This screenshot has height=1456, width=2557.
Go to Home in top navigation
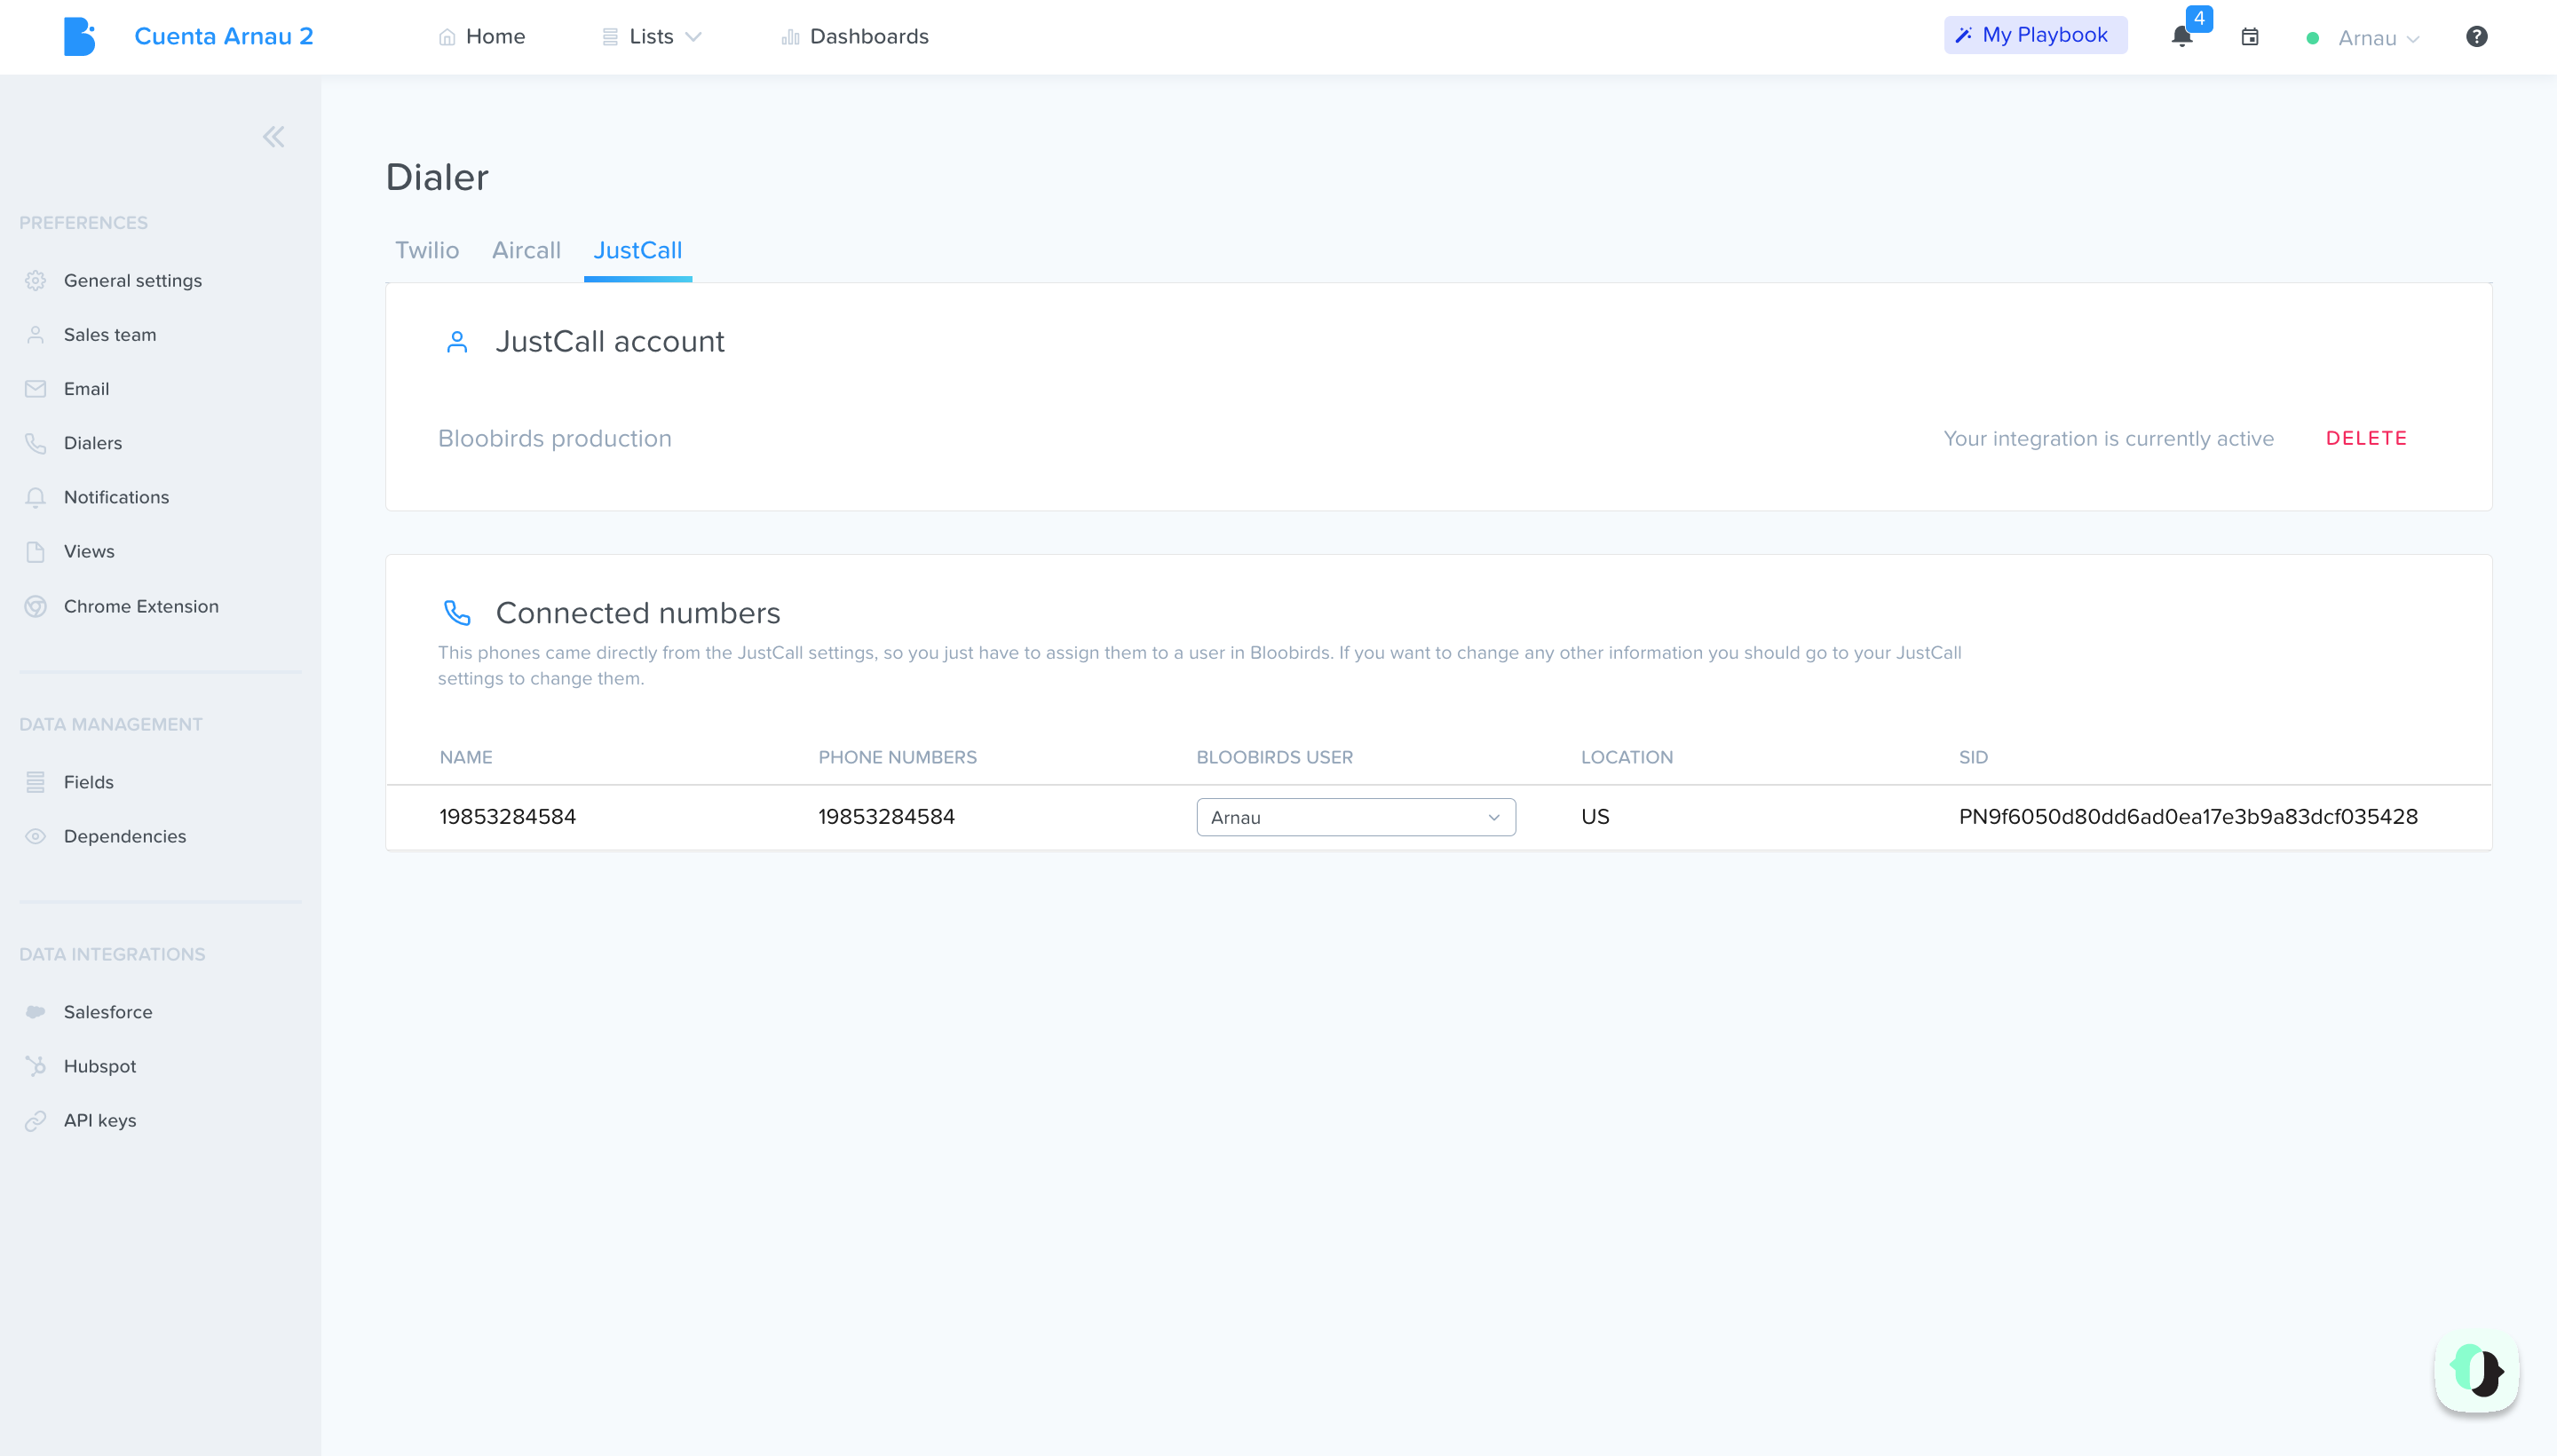coord(482,37)
